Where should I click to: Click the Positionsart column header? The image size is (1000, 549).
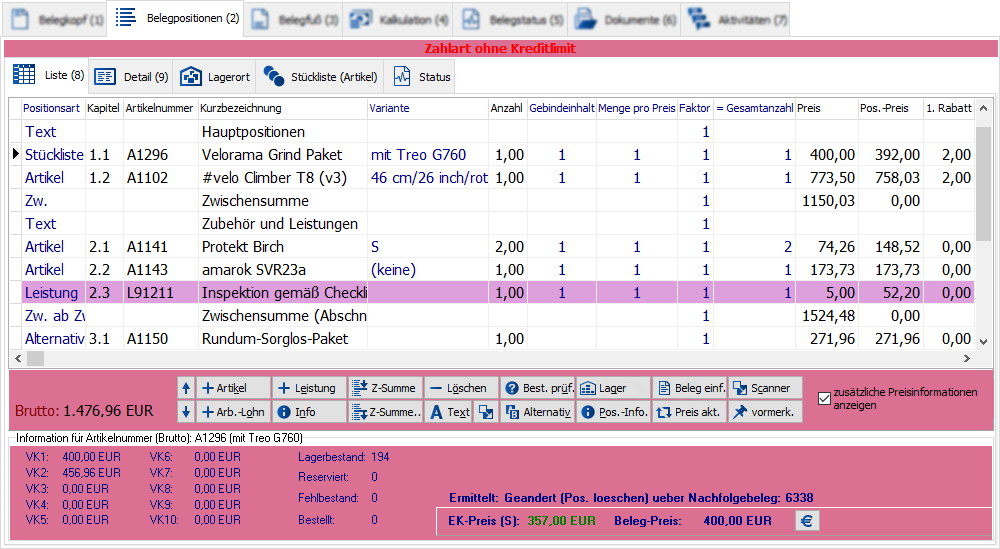[53, 108]
